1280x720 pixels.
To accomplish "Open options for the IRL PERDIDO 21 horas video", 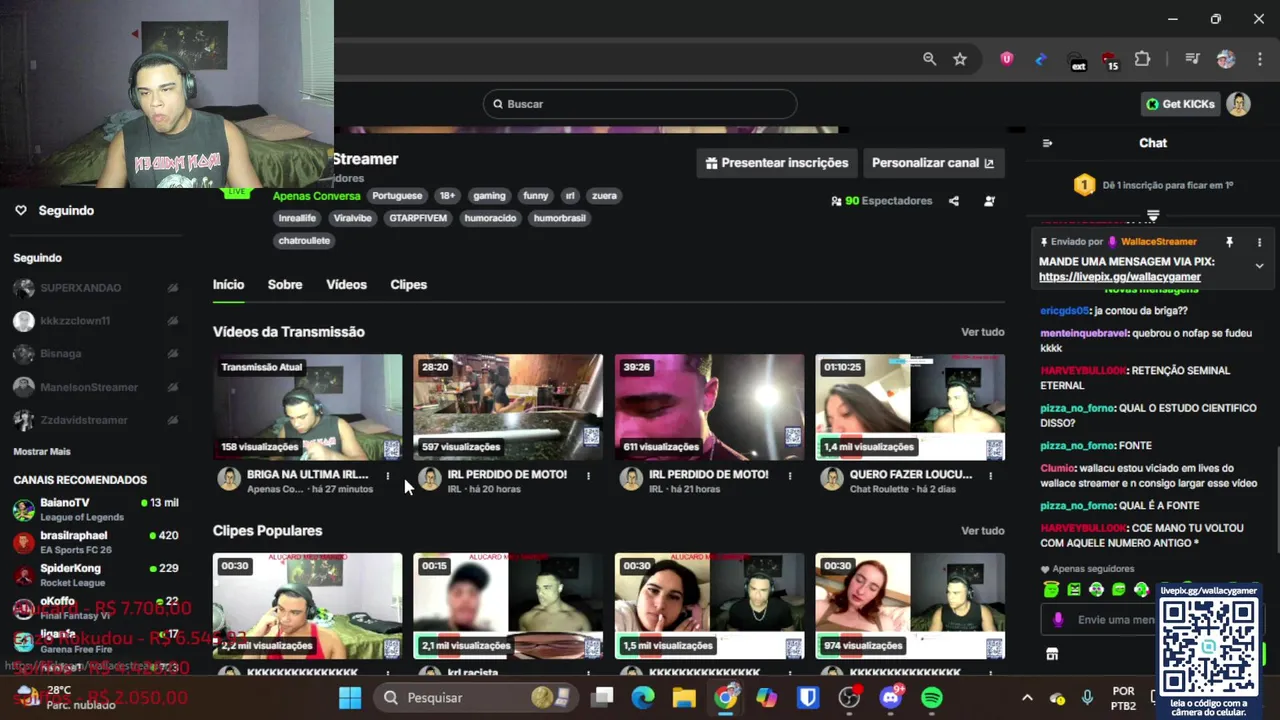I will (790, 476).
